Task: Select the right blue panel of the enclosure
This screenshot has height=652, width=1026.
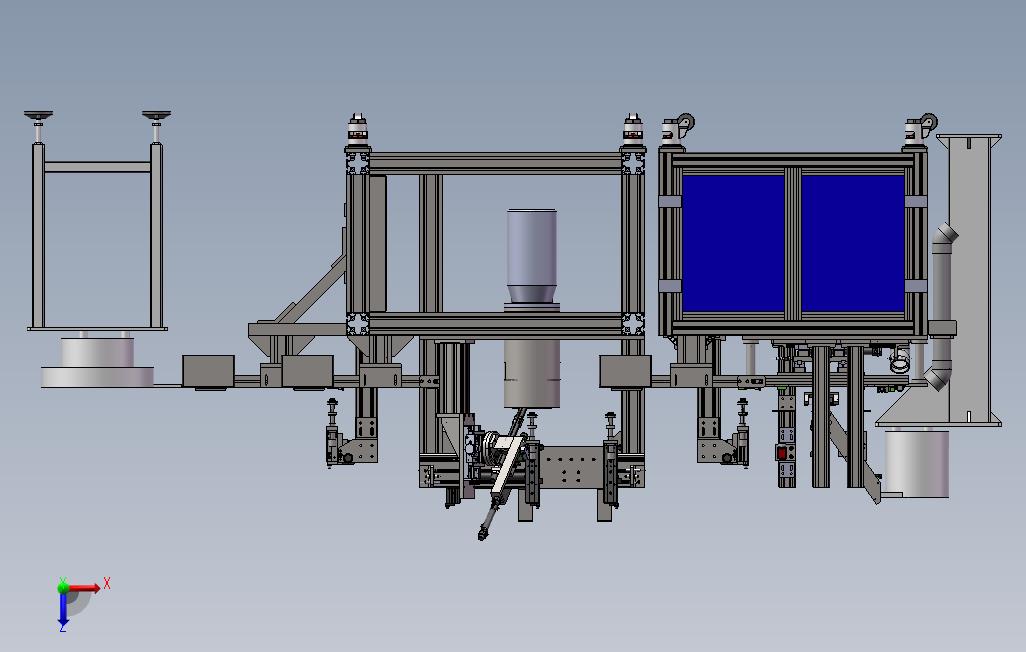Action: click(x=853, y=243)
